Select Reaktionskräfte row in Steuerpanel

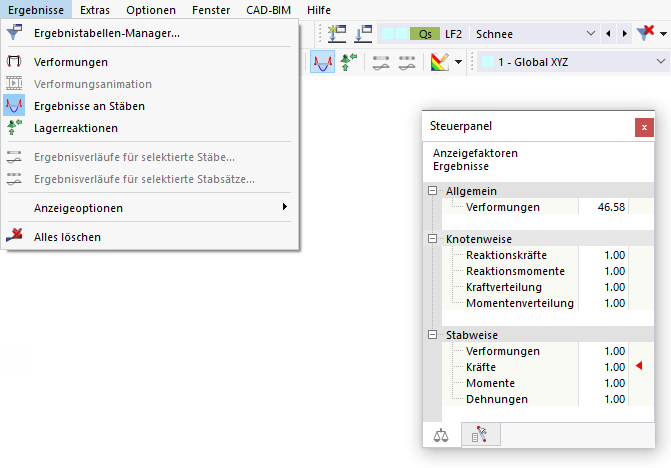coord(548,255)
